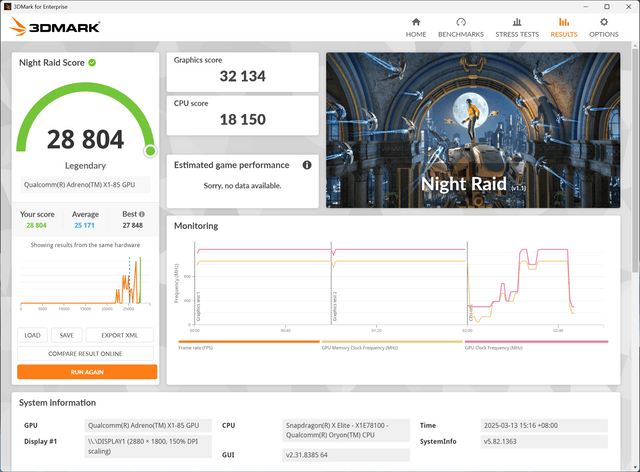Click the System Information heading
This screenshot has height=472, width=640.
coord(58,403)
